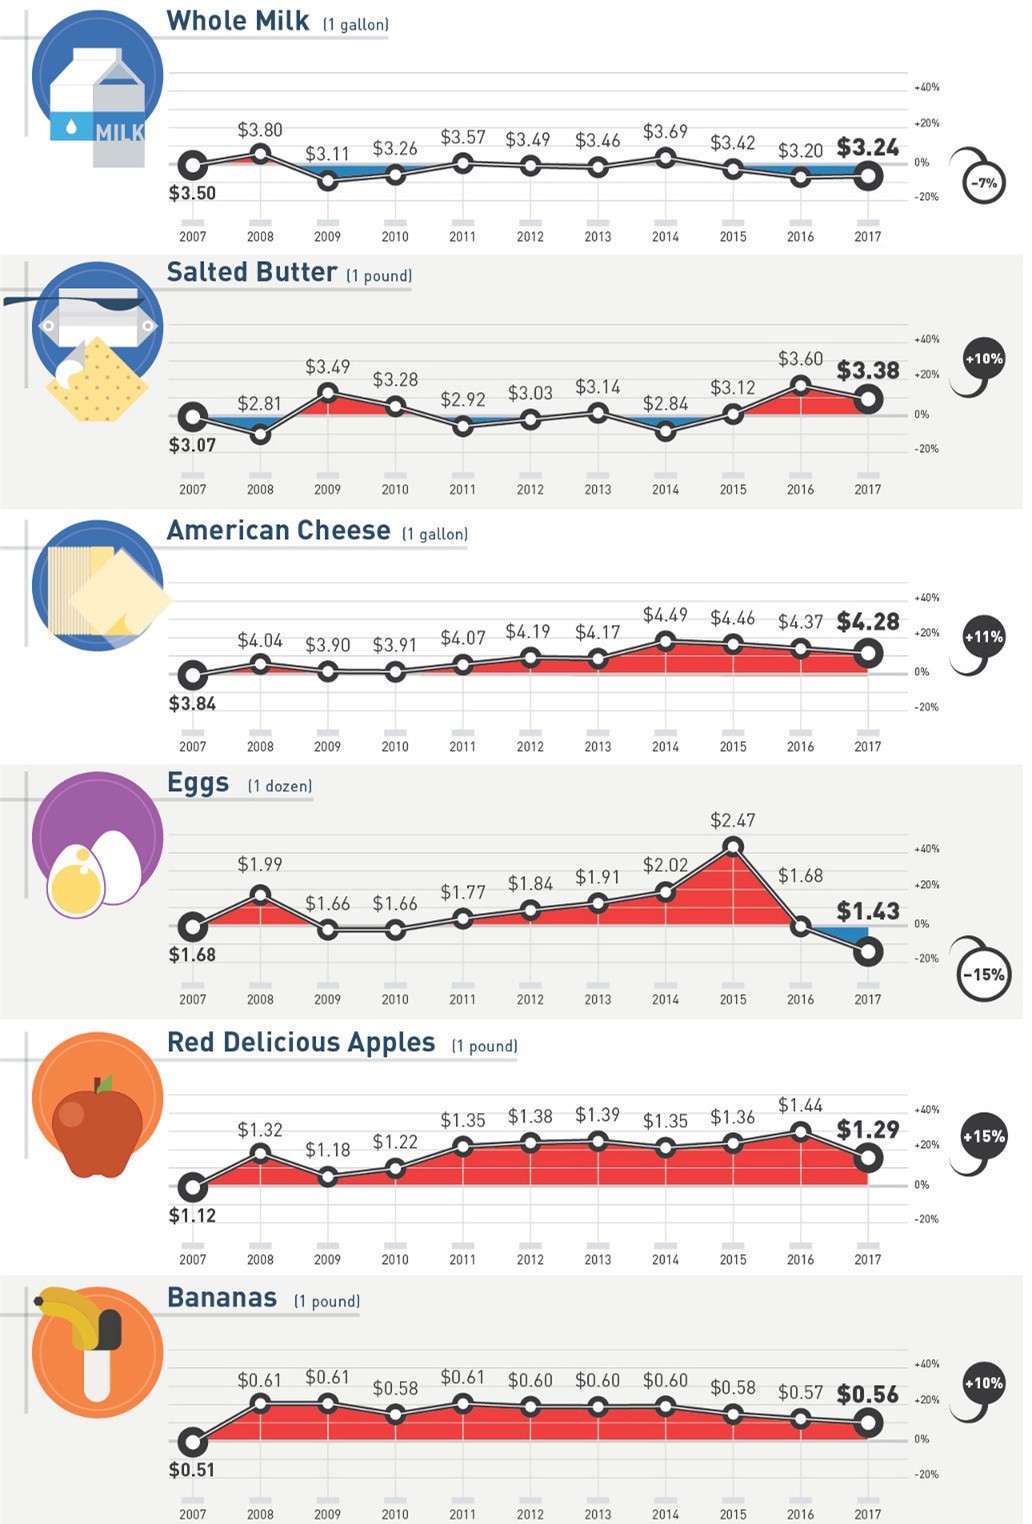The image size is (1032, 1524).
Task: Click the $4.49 cheese price label
Action: [x=665, y=615]
